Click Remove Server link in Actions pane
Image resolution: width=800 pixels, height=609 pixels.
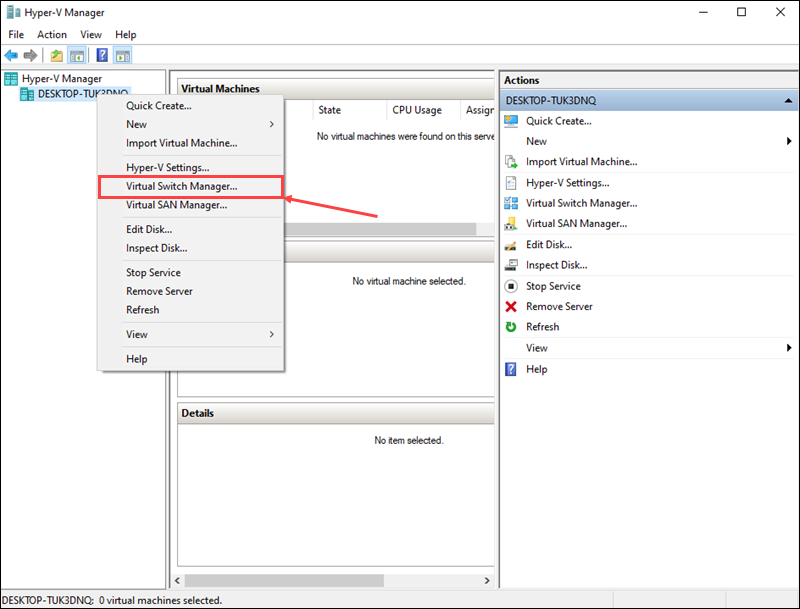[559, 307]
